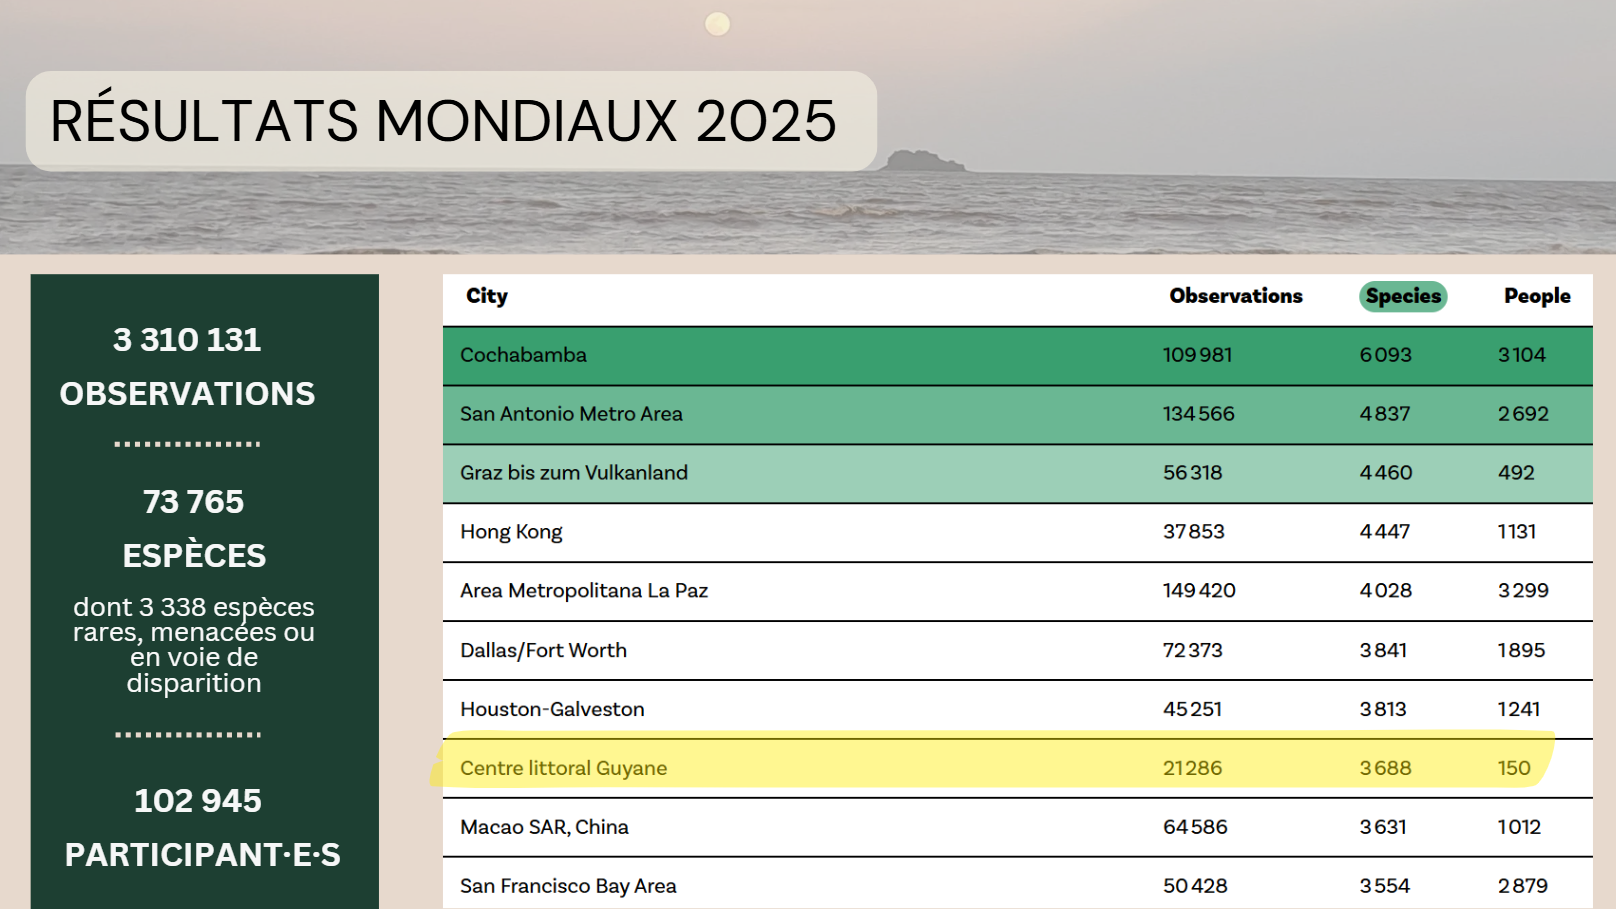Open the Hong Kong city name
Viewport: 1616px width, 909px height.
pyautogui.click(x=511, y=532)
